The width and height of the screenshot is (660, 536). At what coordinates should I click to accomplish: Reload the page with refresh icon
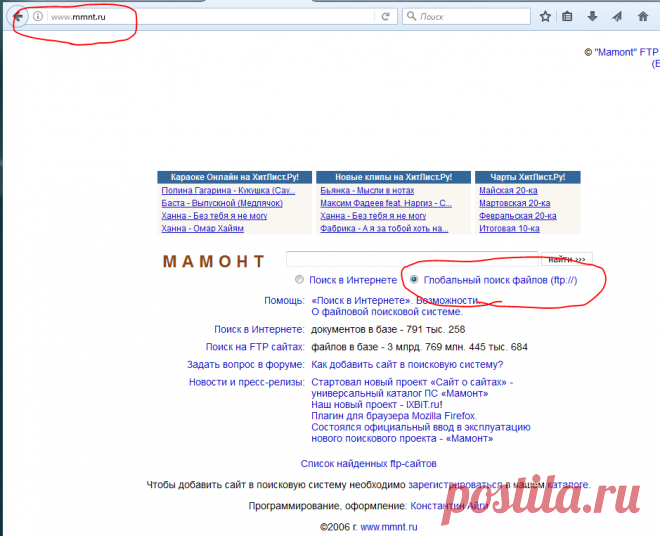point(385,17)
